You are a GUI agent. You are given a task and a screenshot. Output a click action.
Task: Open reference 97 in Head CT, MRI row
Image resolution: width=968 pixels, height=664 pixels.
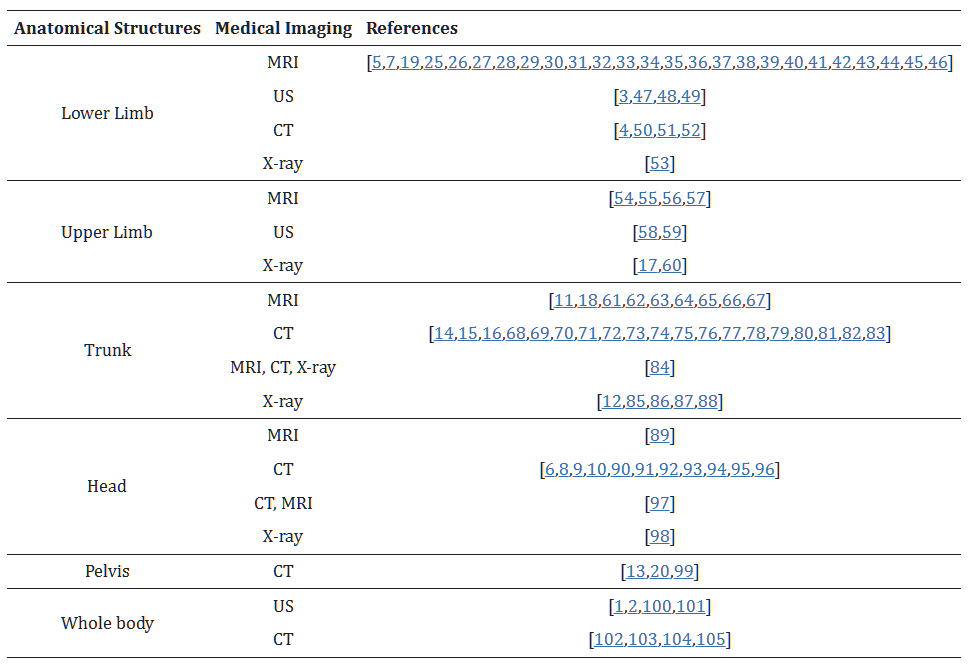660,504
